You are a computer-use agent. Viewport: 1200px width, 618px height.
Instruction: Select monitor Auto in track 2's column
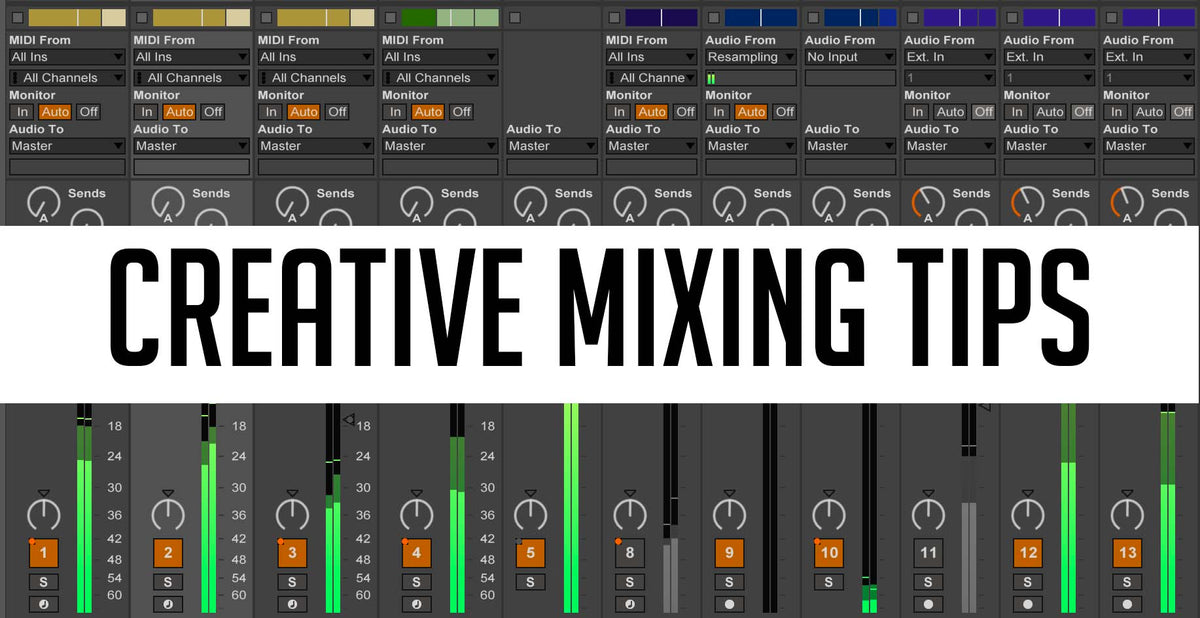(179, 112)
